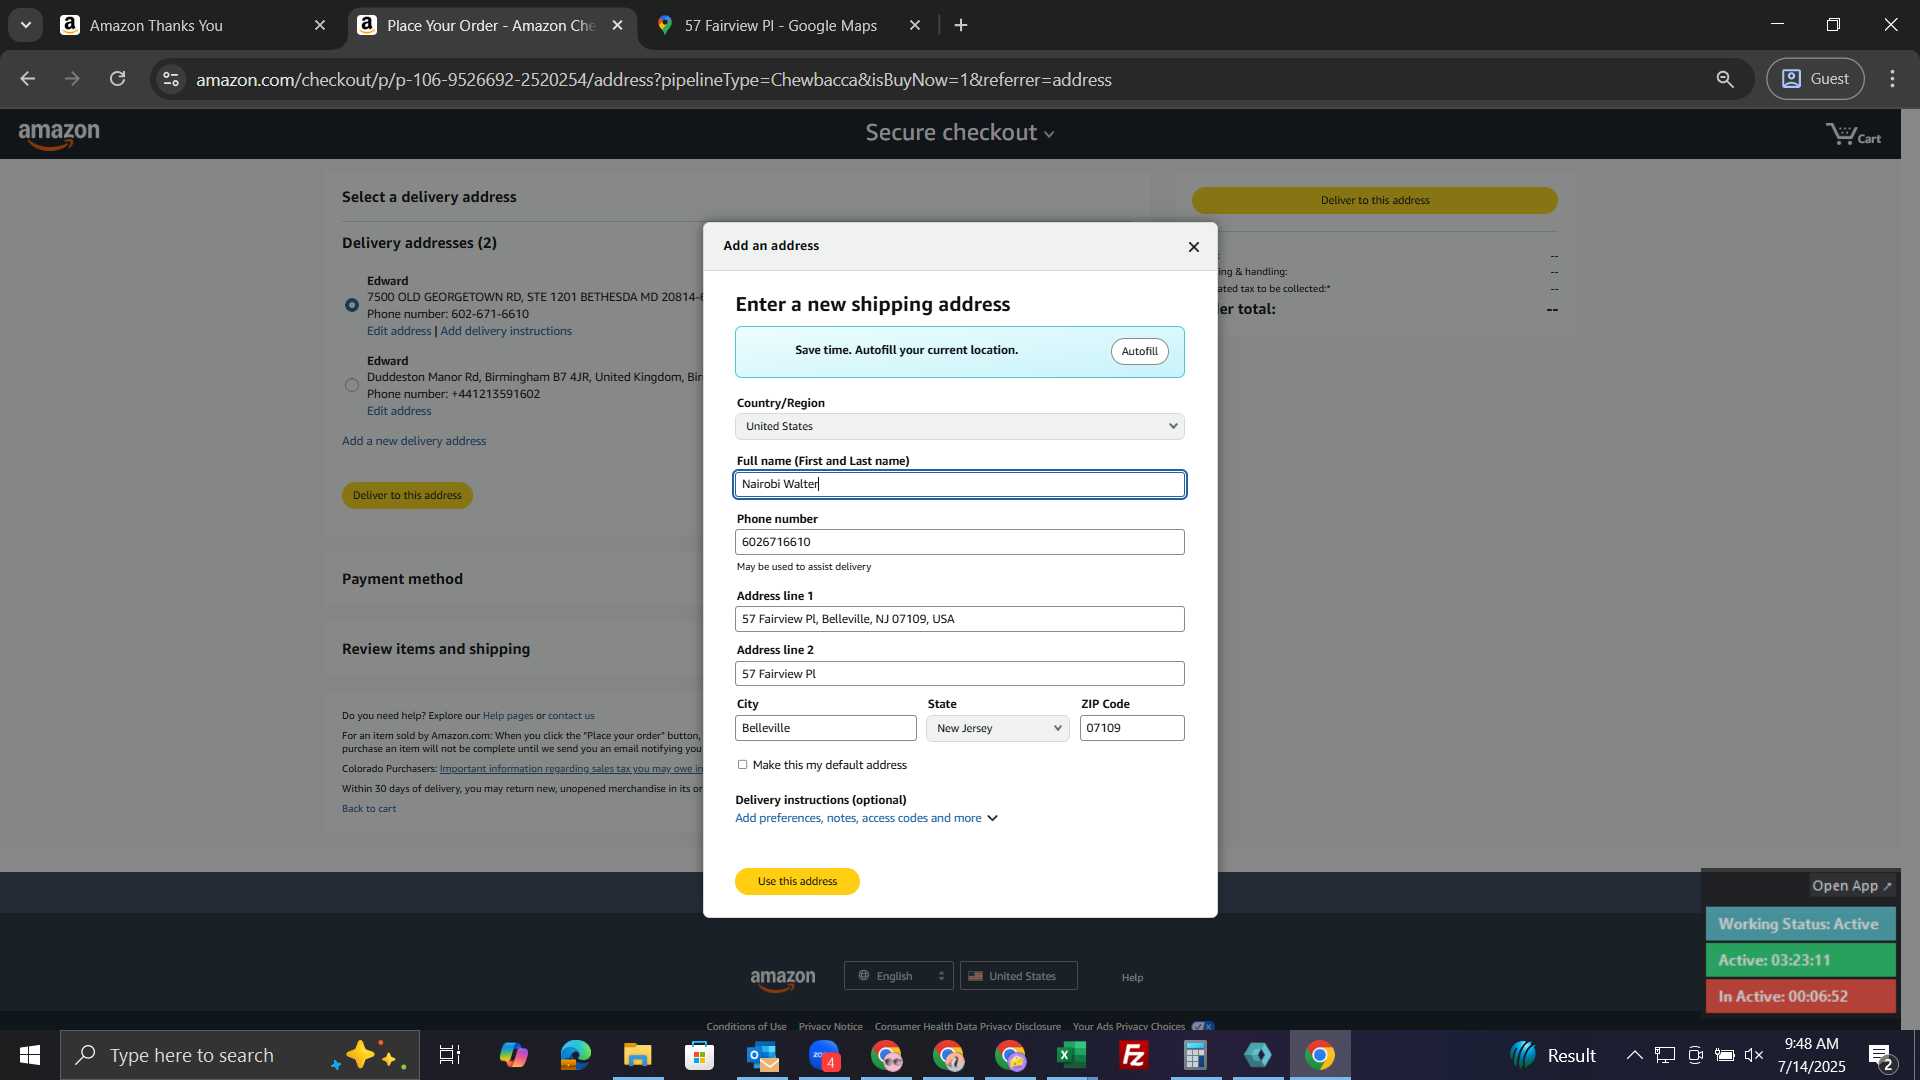This screenshot has height=1080, width=1920.
Task: Open the English language selector
Action: point(899,976)
